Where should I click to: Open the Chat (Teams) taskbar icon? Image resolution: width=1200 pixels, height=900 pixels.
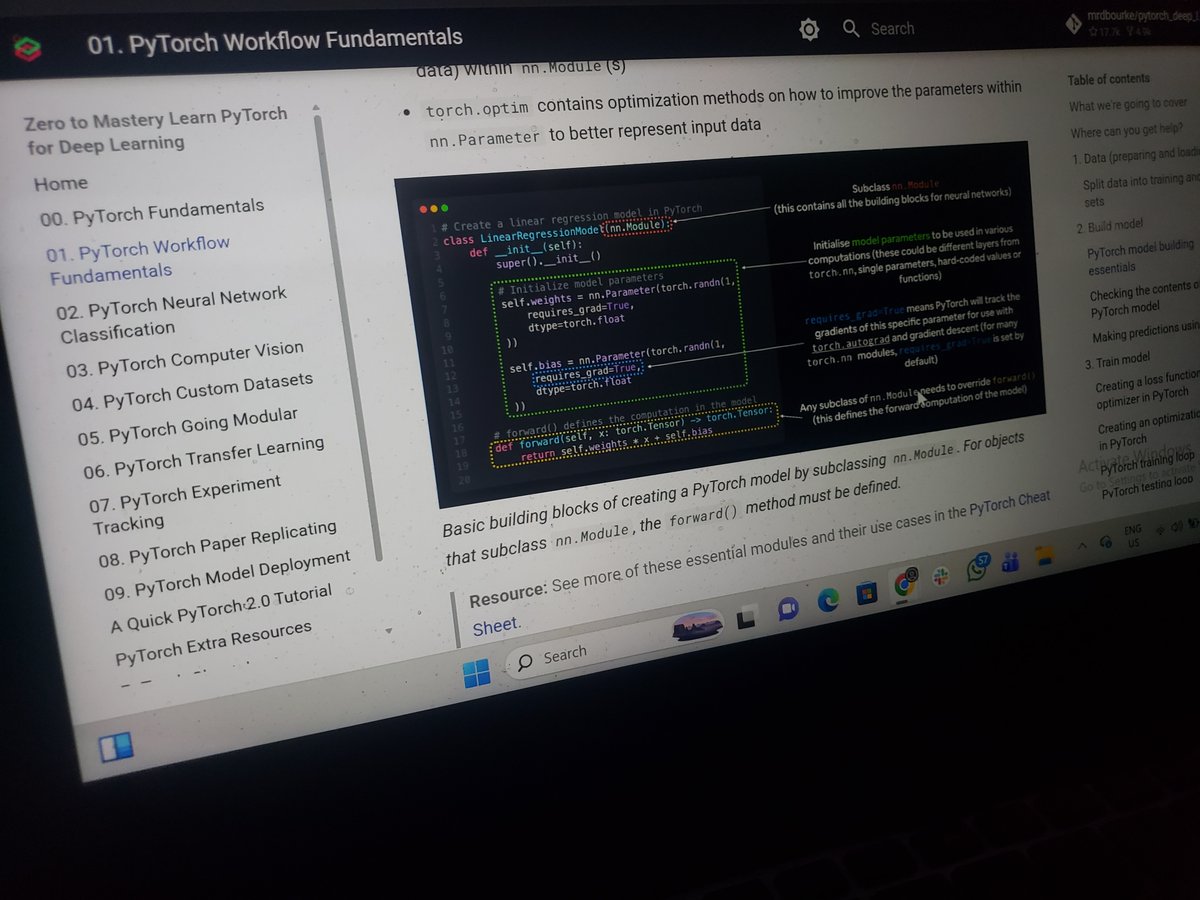(x=787, y=609)
